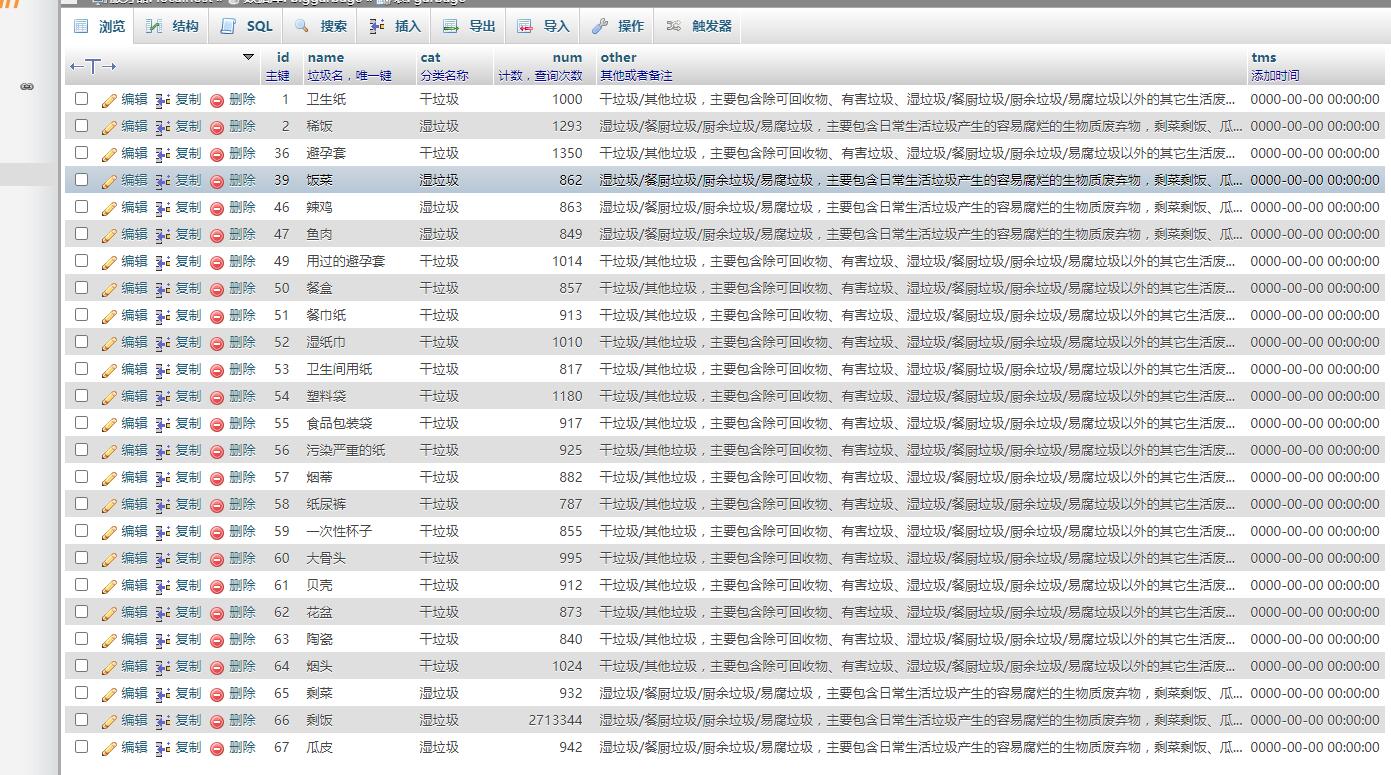Click the copy icon for 稀饭 row
Image resolution: width=1391 pixels, height=775 pixels.
[164, 127]
